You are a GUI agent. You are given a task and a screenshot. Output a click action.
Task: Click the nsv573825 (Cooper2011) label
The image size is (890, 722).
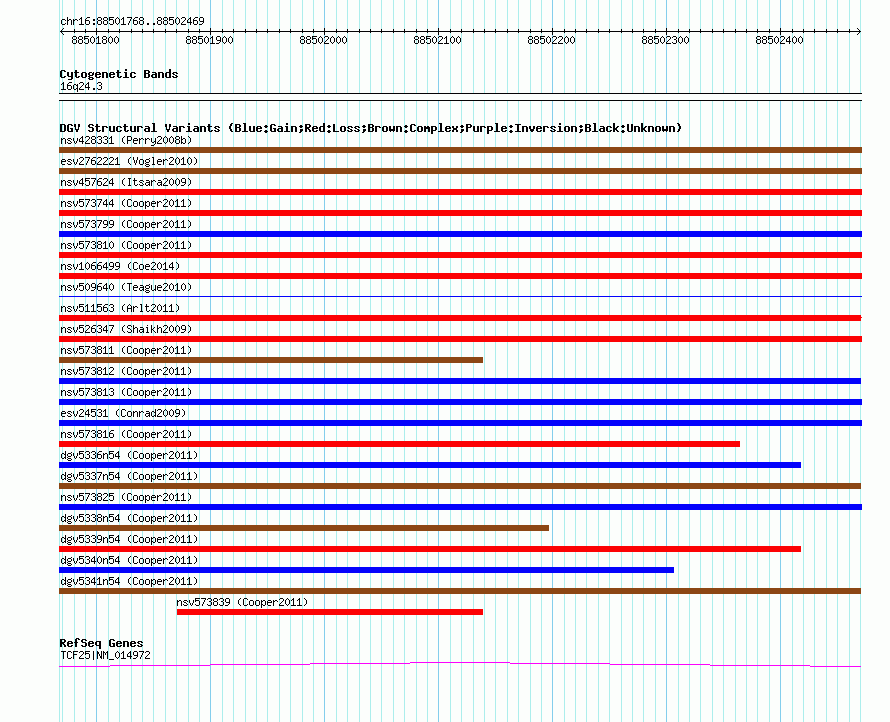point(126,497)
